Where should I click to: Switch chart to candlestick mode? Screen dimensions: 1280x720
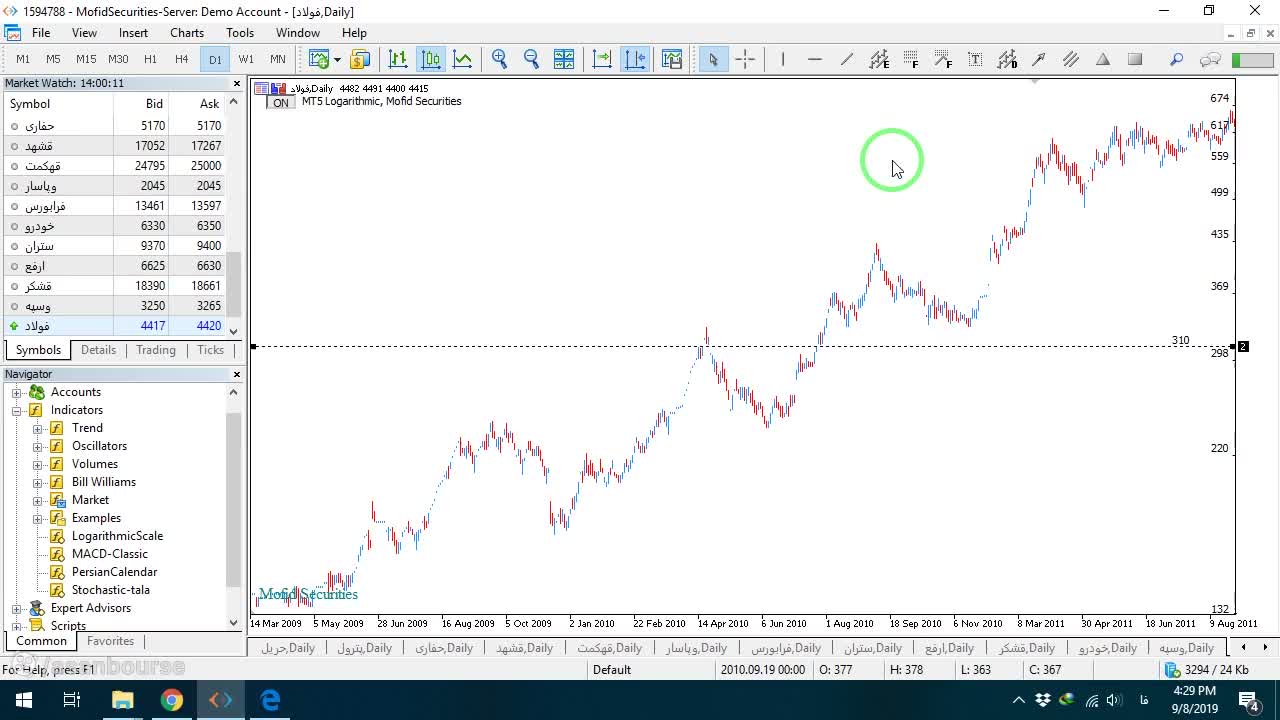[x=431, y=59]
